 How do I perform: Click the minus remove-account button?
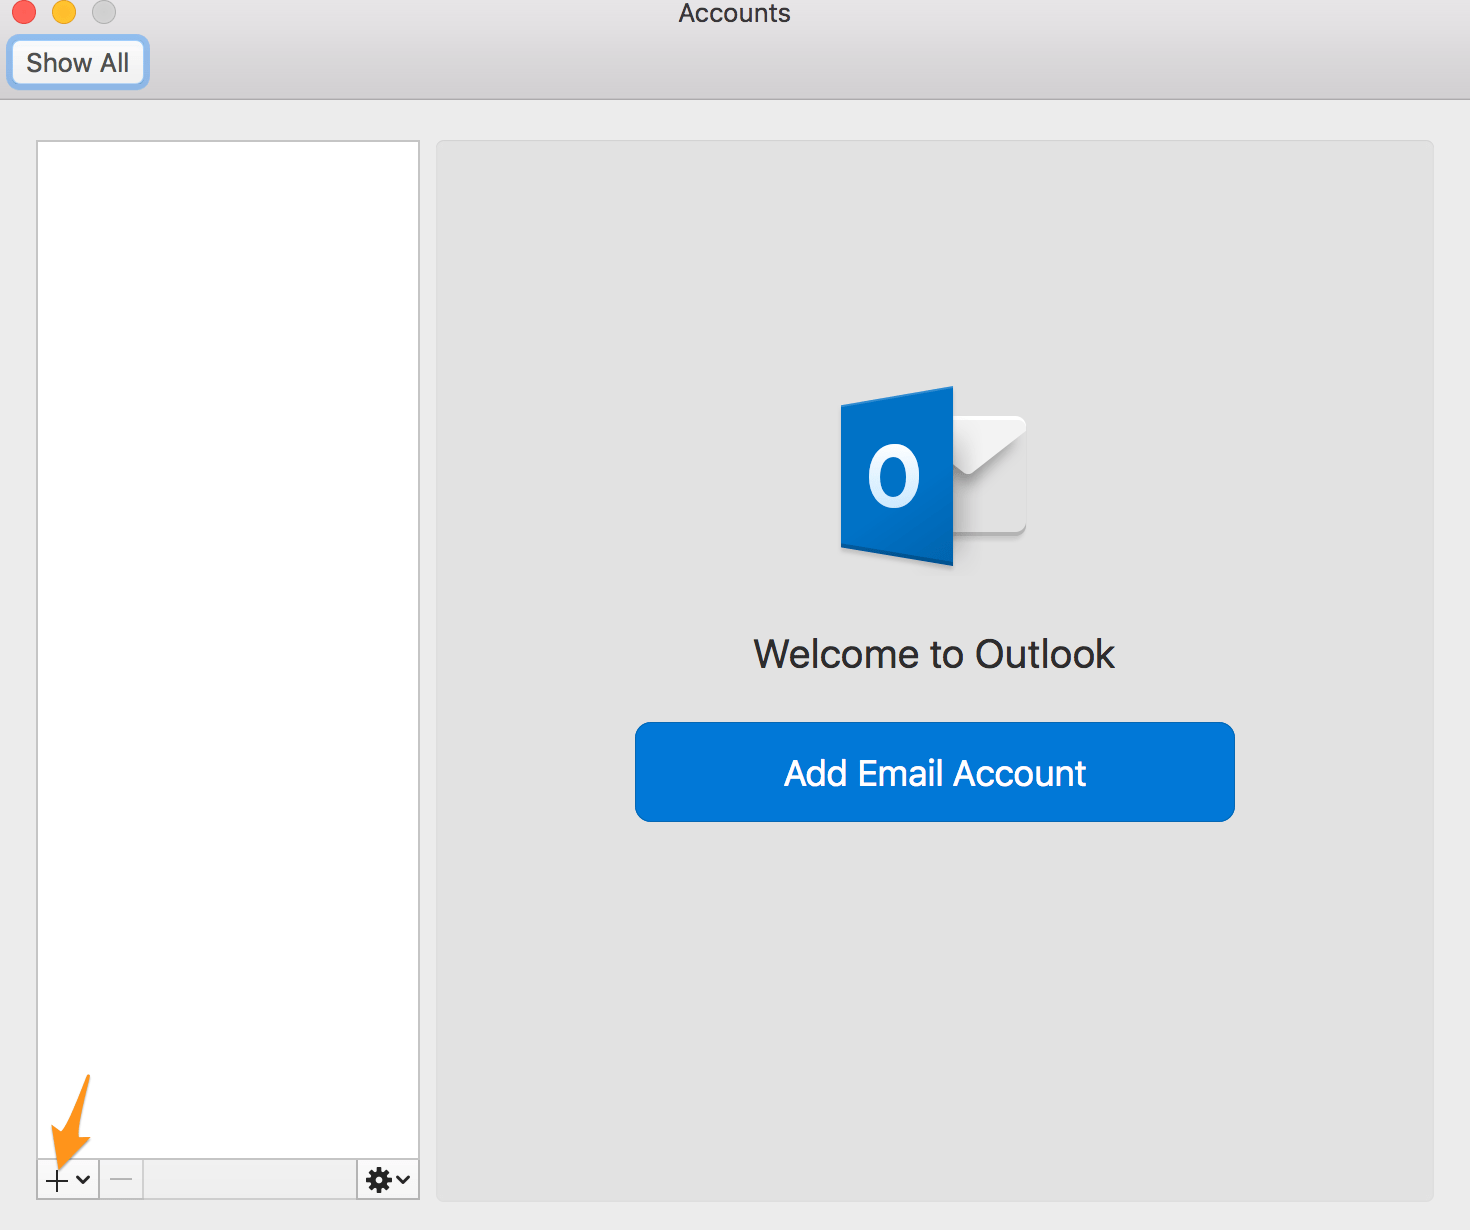121,1180
